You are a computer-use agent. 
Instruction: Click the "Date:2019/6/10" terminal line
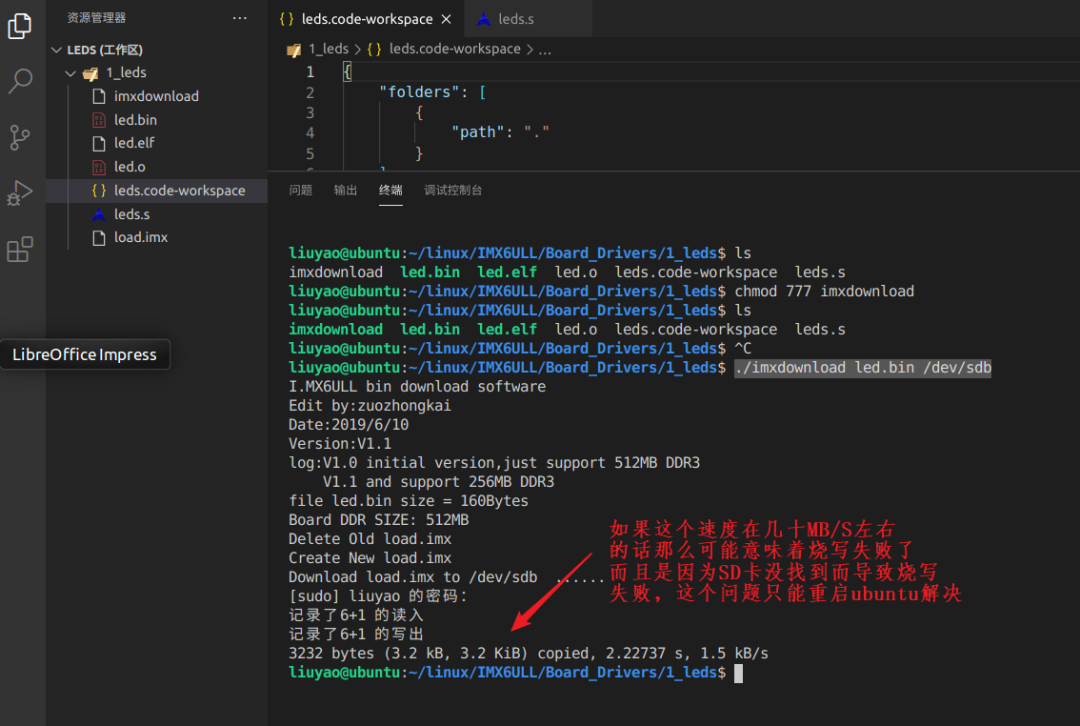349,425
